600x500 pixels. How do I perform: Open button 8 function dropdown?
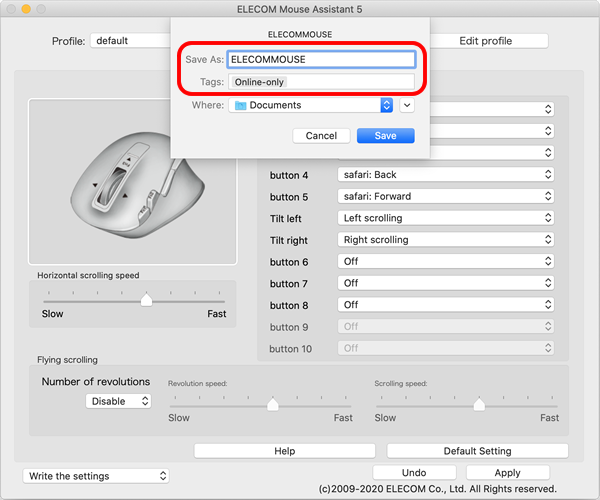tap(446, 305)
